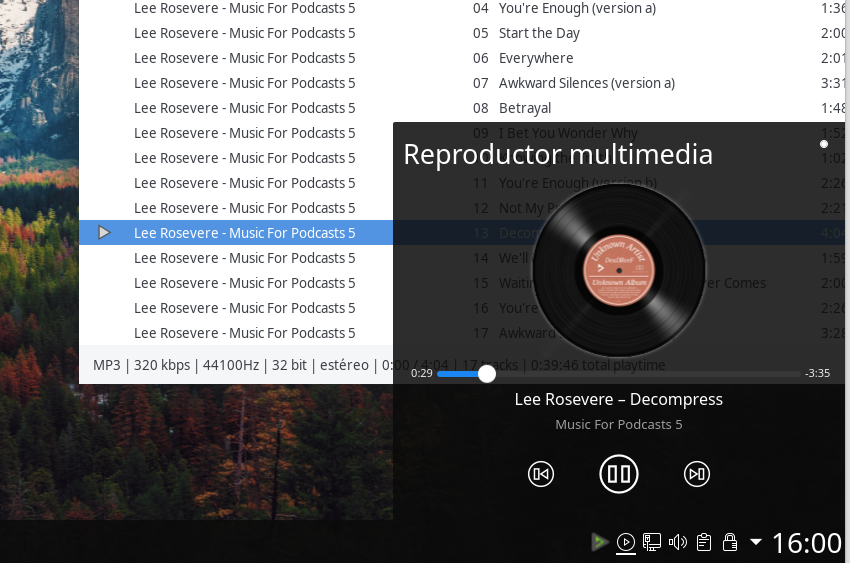Select track 05 Start the Day

(539, 33)
